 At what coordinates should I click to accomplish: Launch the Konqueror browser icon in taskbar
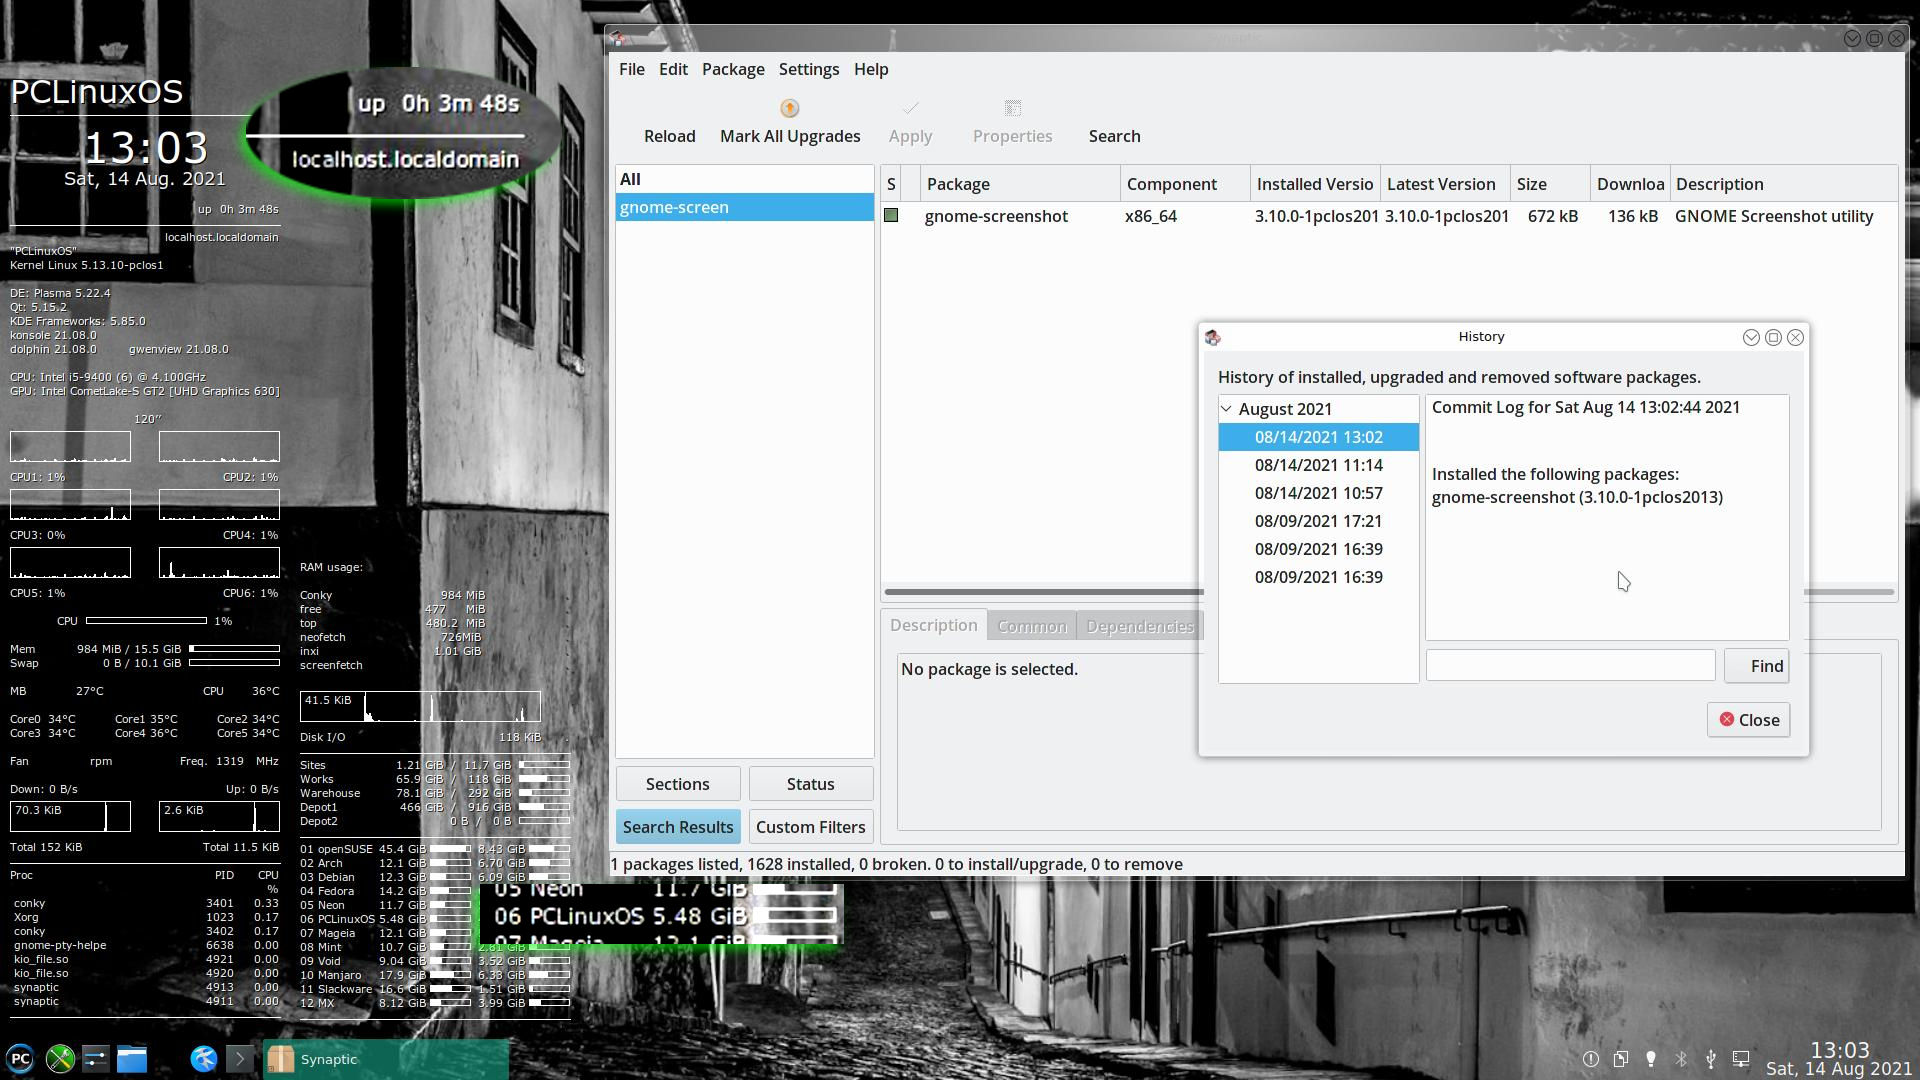point(204,1059)
